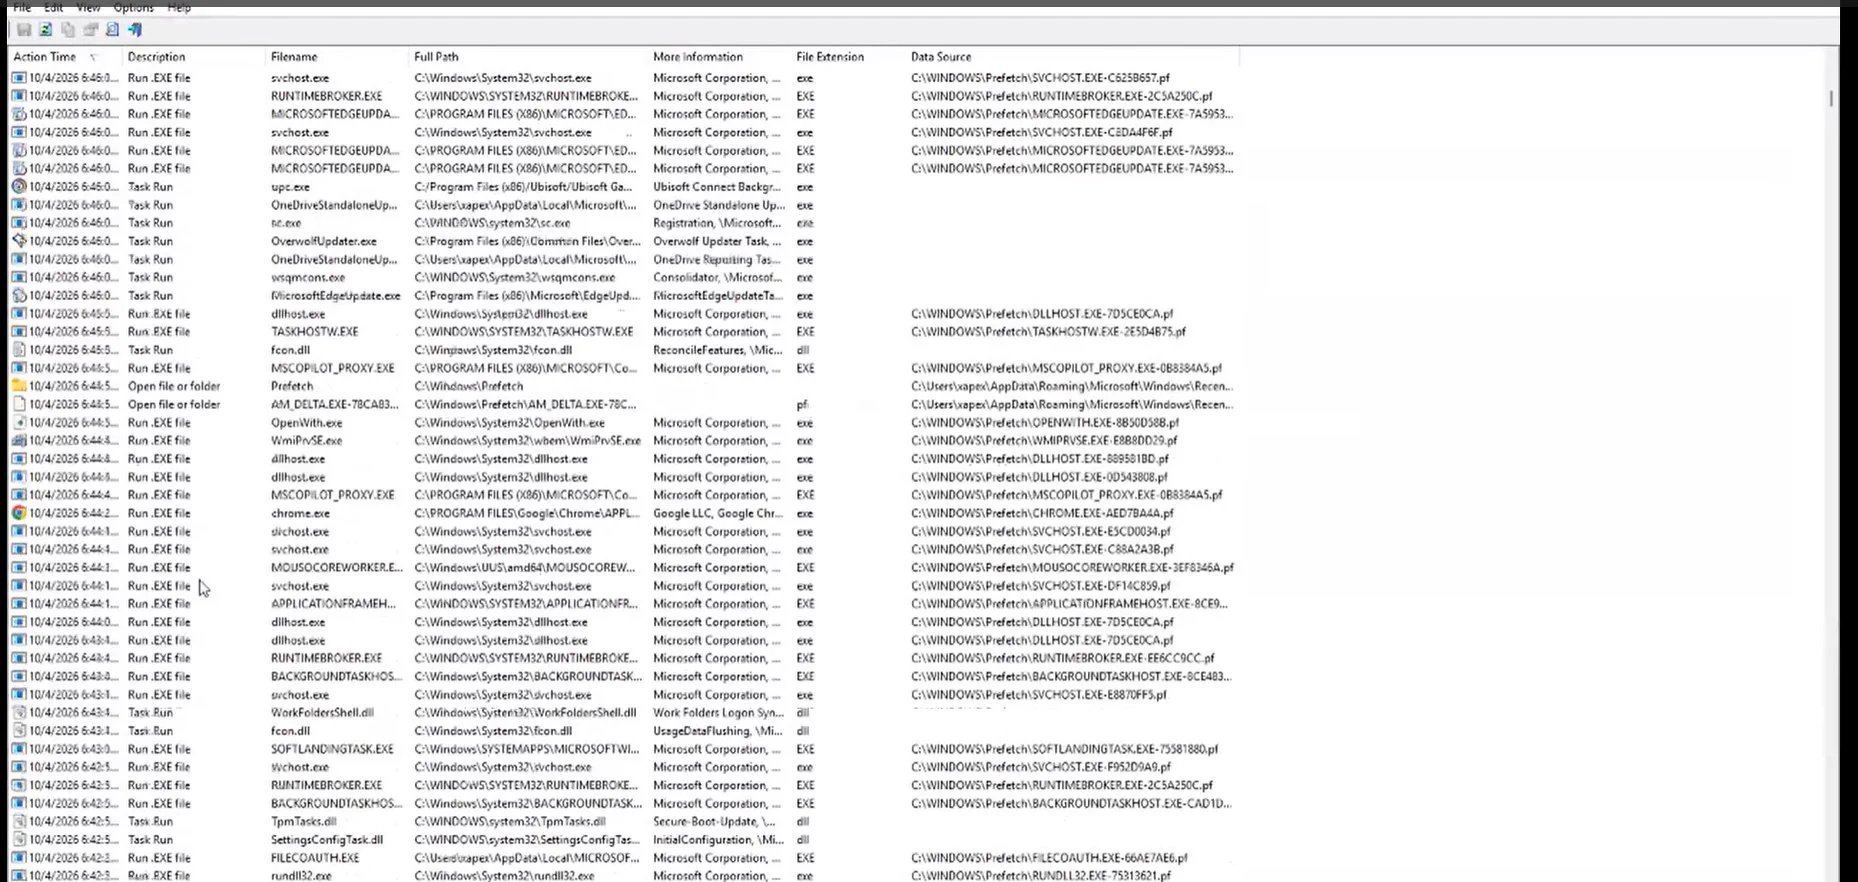1858x882 pixels.
Task: Sort by the File Extension column header
Action: point(848,57)
